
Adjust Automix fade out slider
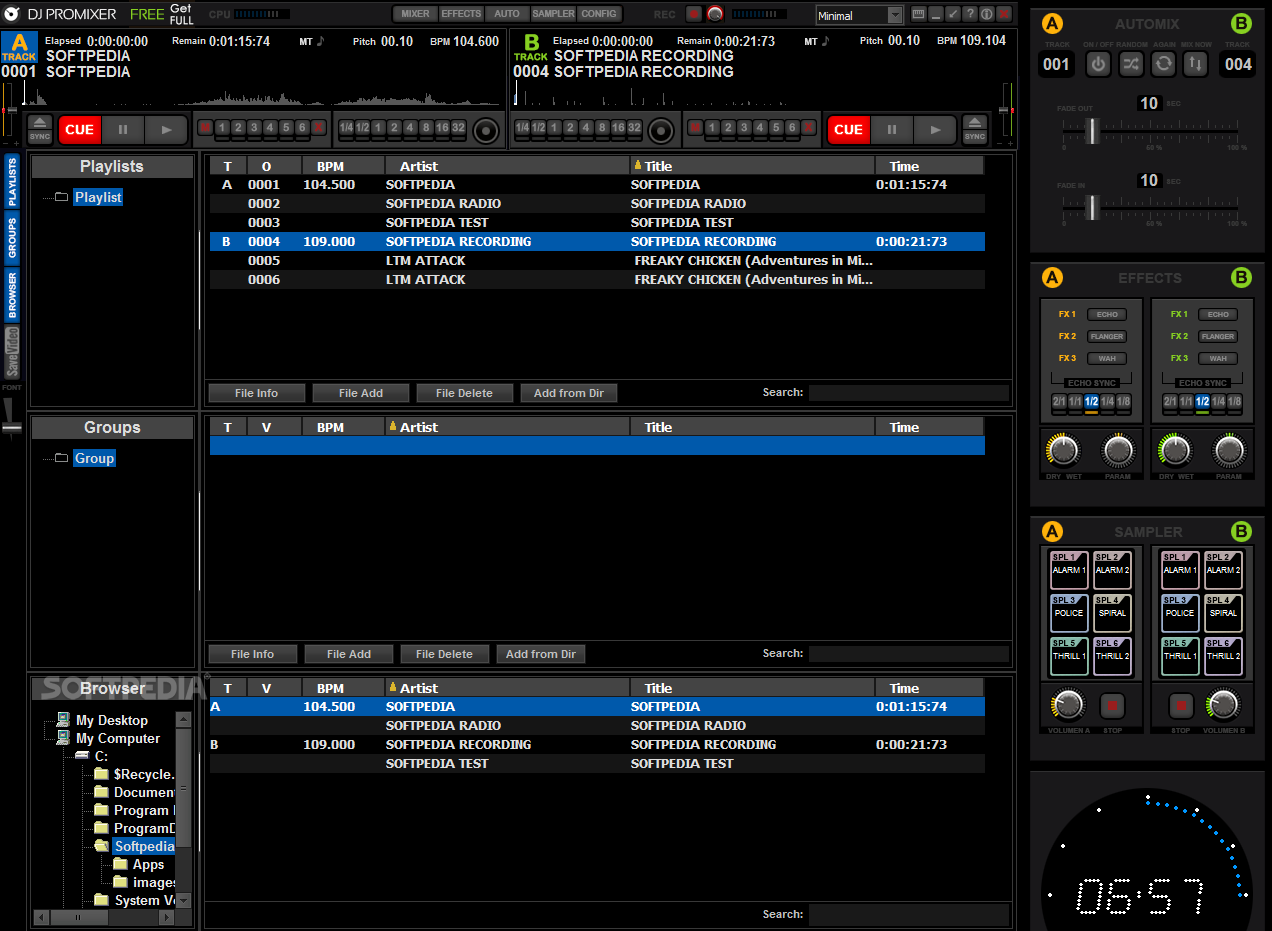point(1093,131)
